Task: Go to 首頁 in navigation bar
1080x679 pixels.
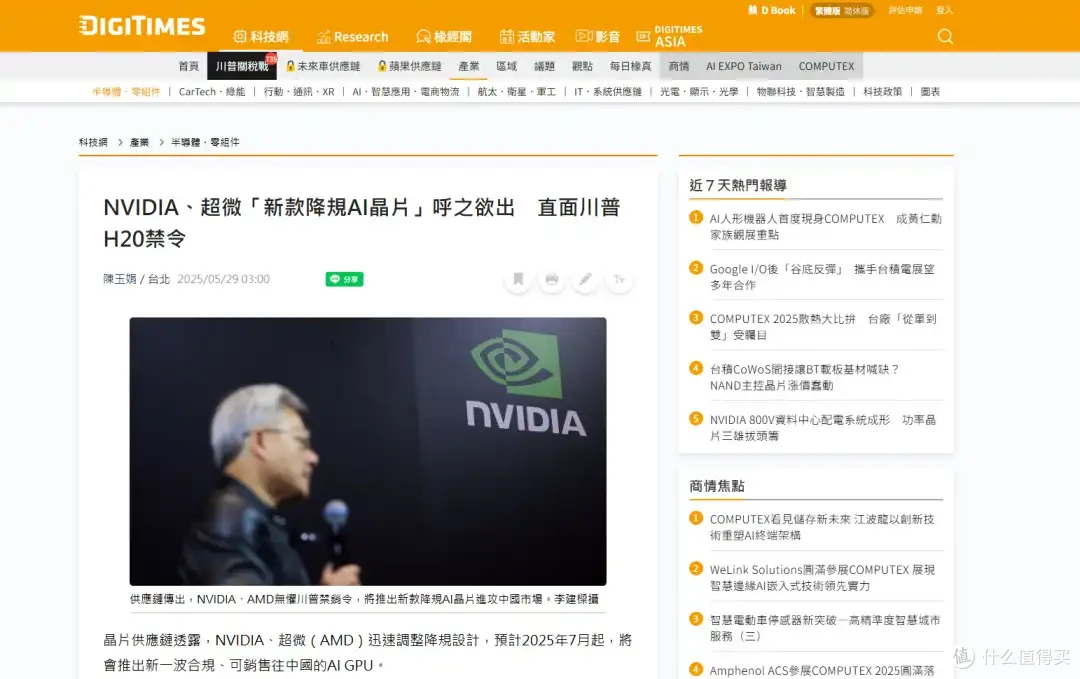Action: (x=188, y=66)
